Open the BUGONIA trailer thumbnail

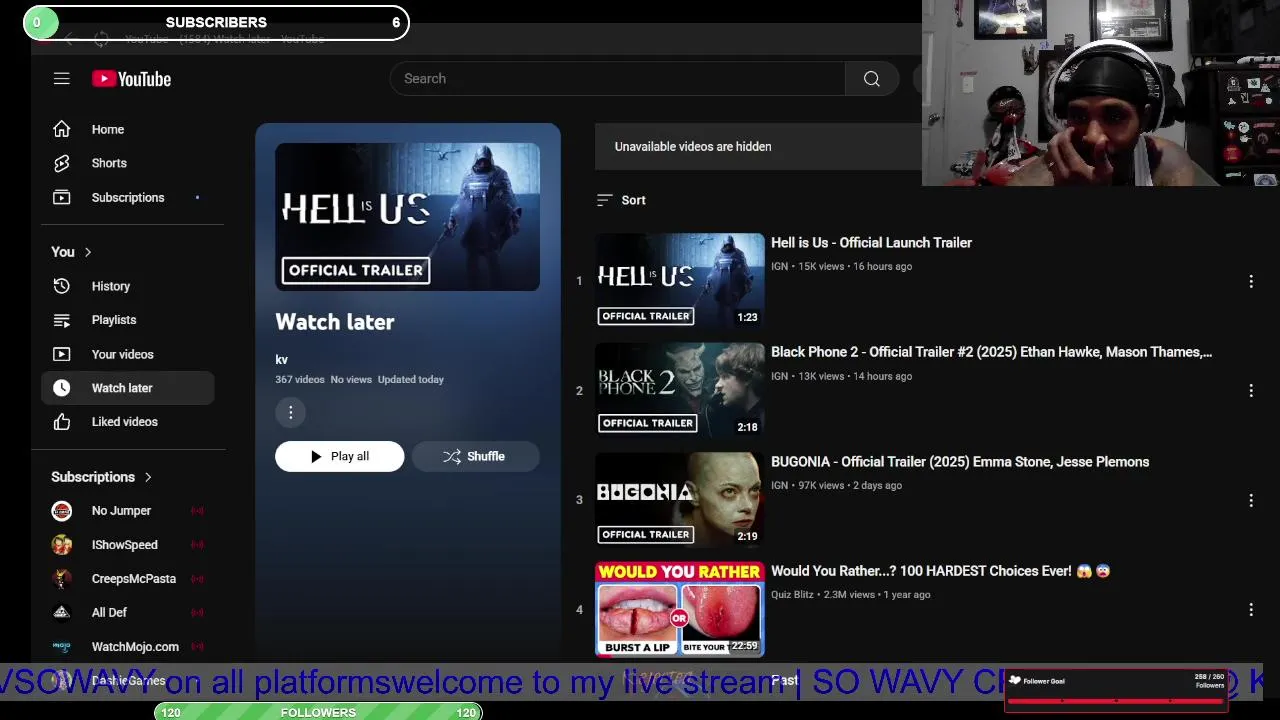[680, 499]
